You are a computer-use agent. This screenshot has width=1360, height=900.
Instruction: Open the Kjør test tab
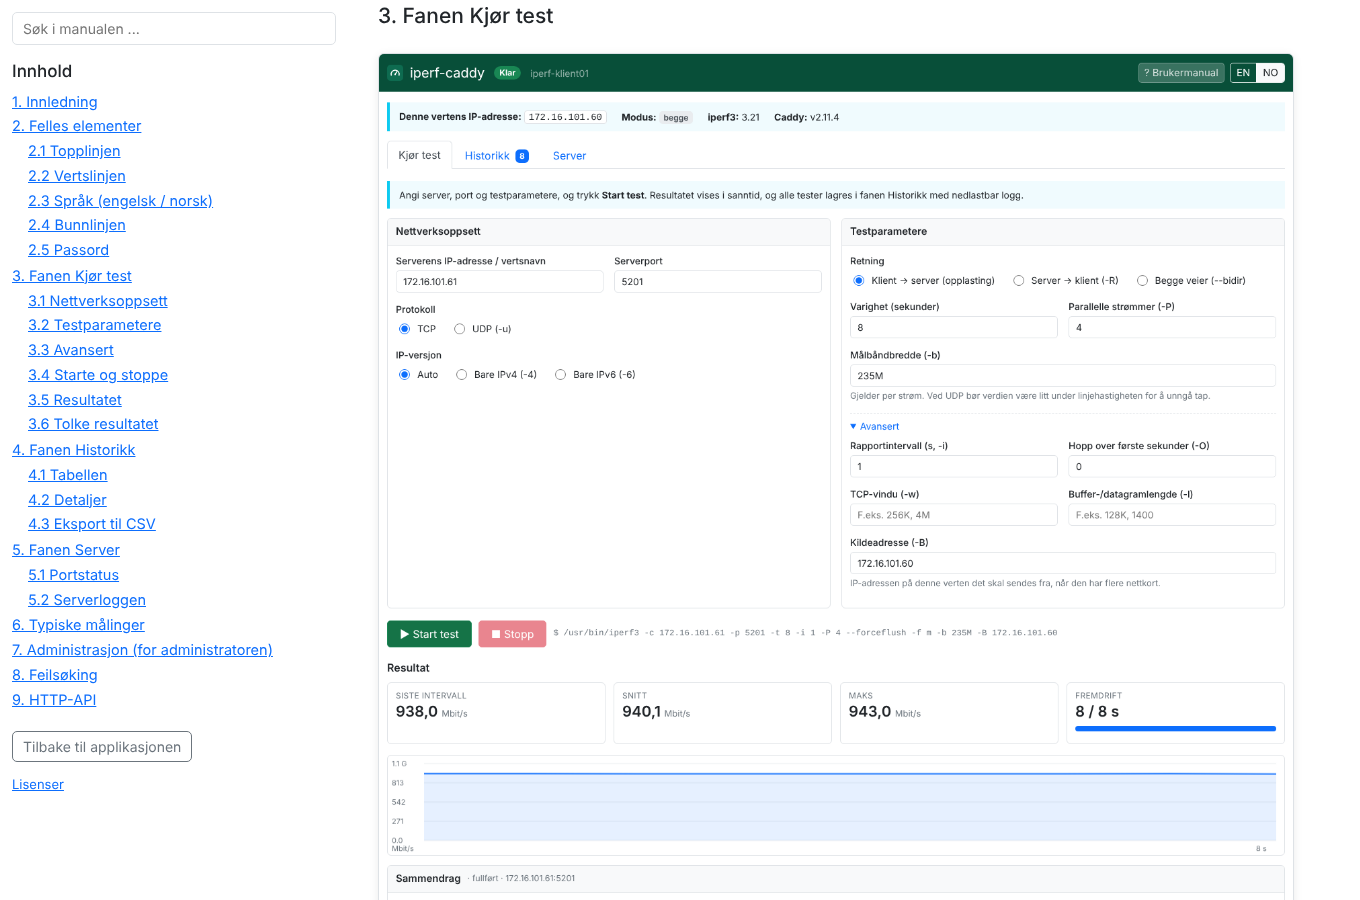[419, 156]
